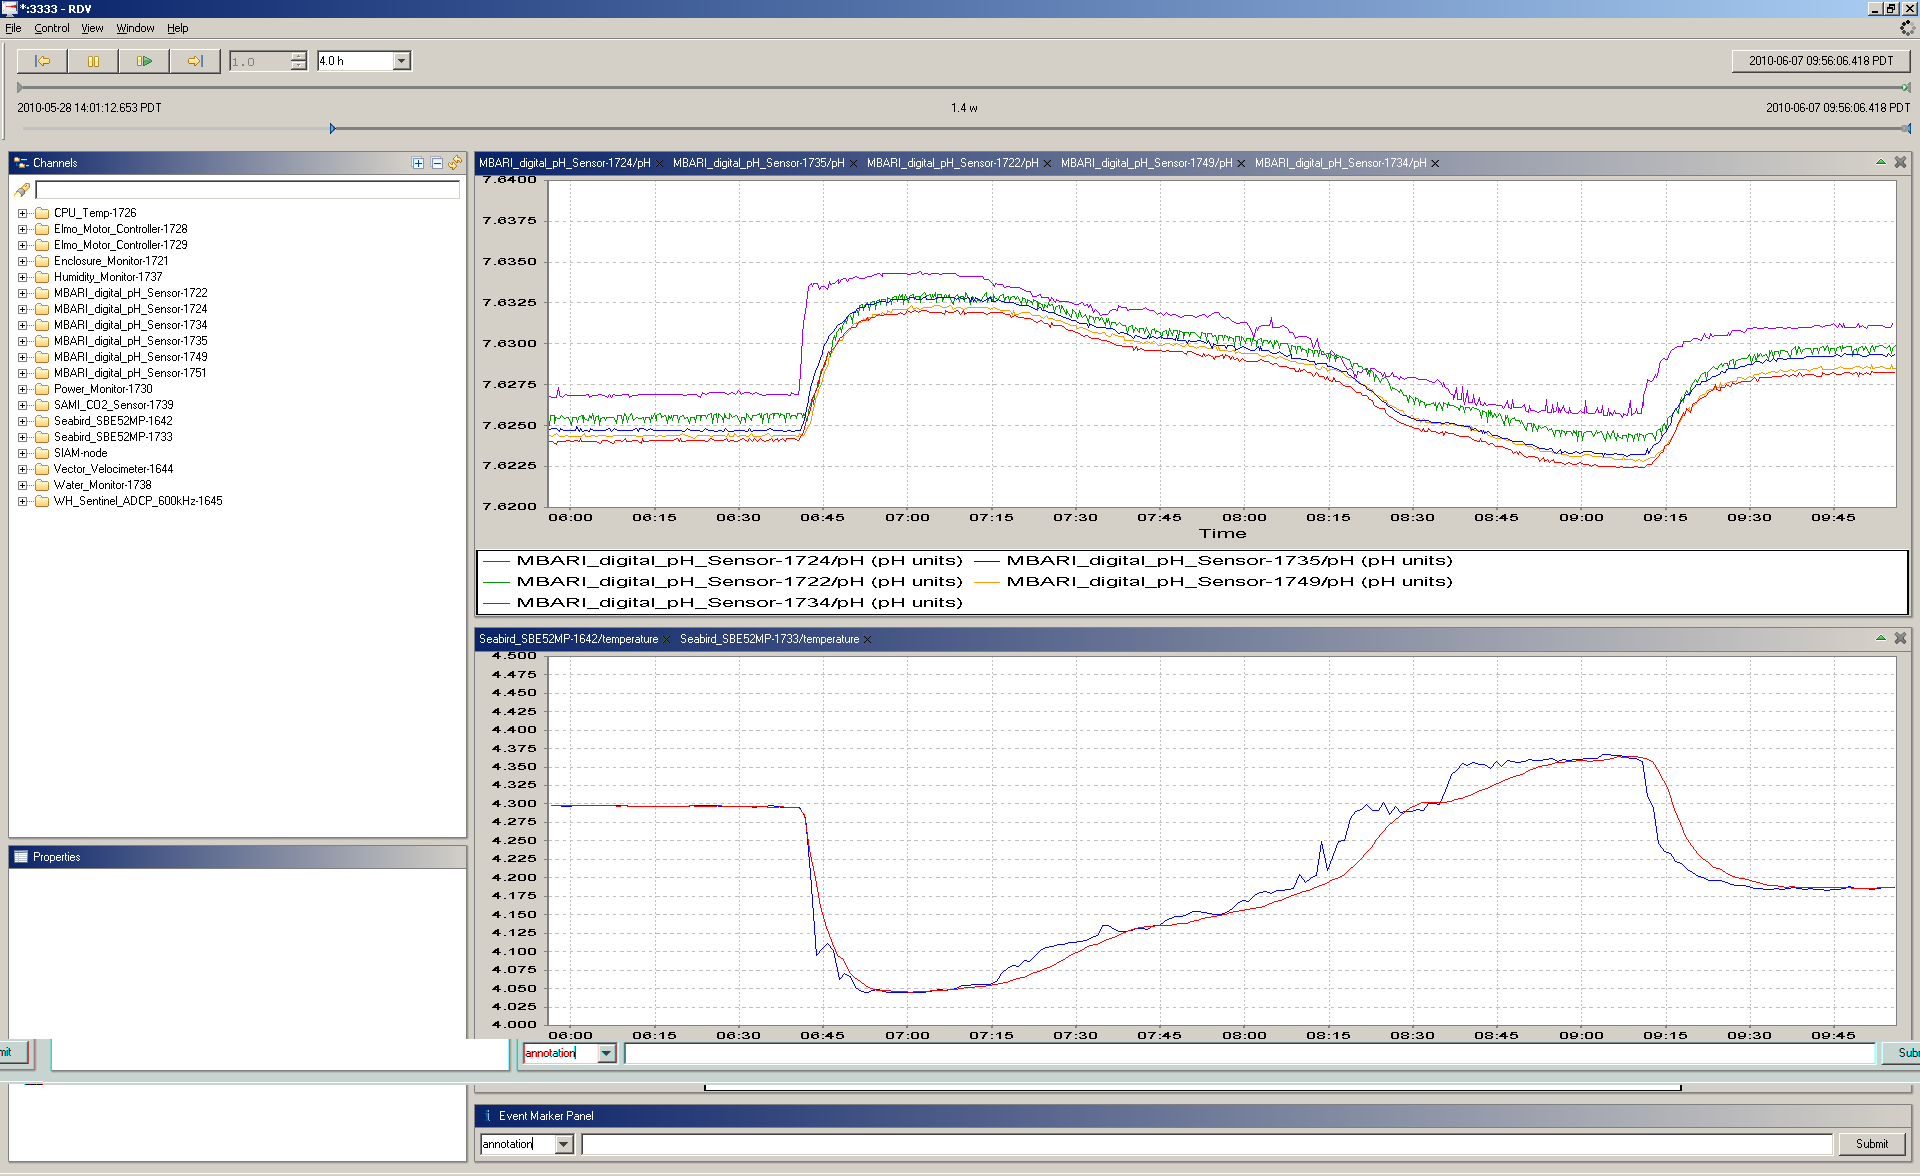This screenshot has height=1176, width=1920.
Task: Collapse all channels with the minus icon
Action: 437,163
